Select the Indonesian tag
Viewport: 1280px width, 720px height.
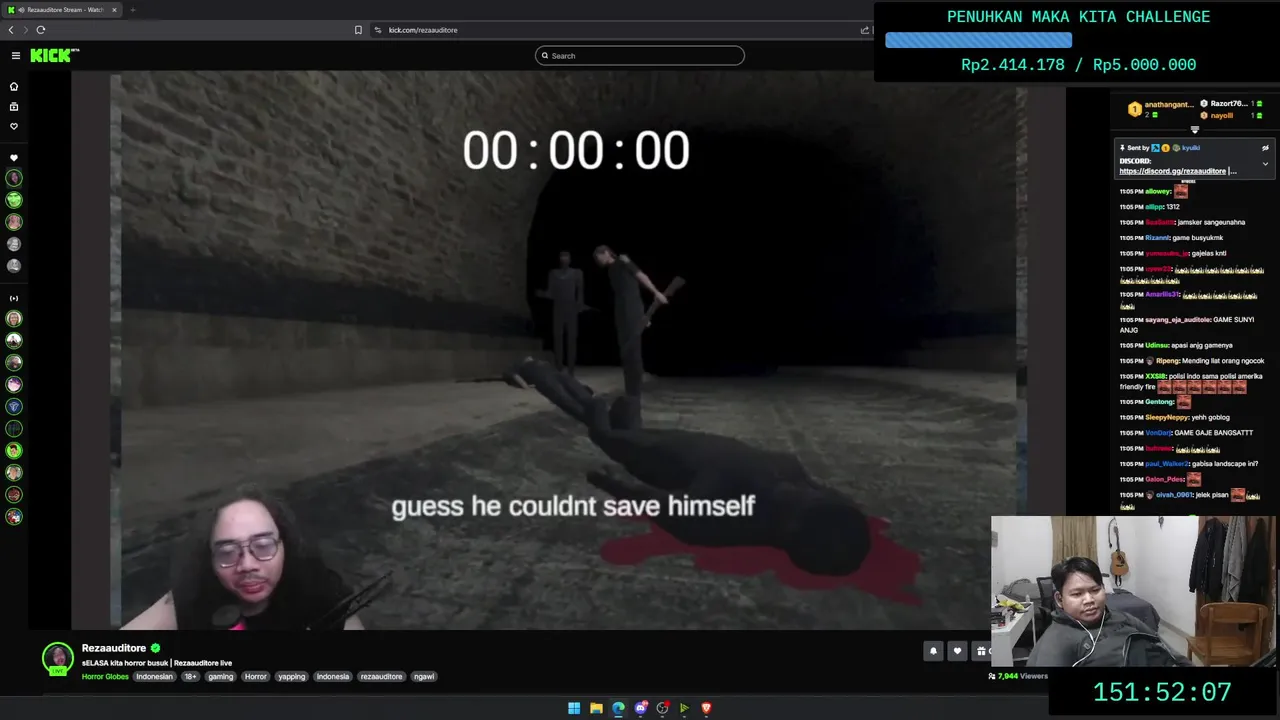(x=155, y=677)
